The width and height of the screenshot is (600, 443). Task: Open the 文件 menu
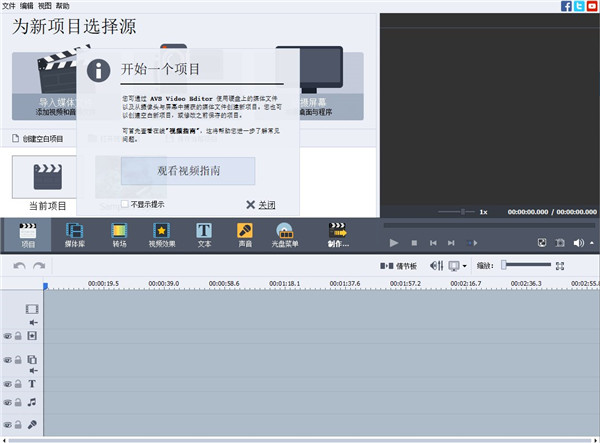pos(9,6)
